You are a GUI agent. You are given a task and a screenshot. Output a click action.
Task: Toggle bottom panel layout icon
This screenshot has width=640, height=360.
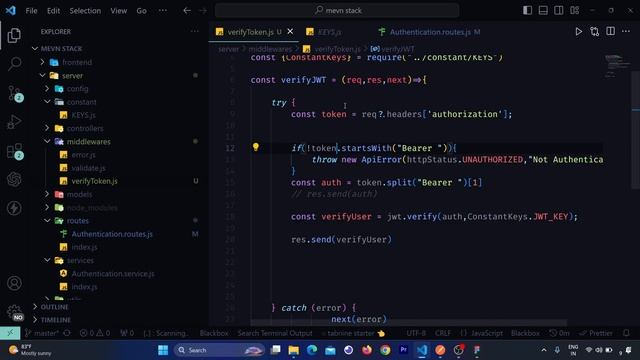(x=543, y=11)
